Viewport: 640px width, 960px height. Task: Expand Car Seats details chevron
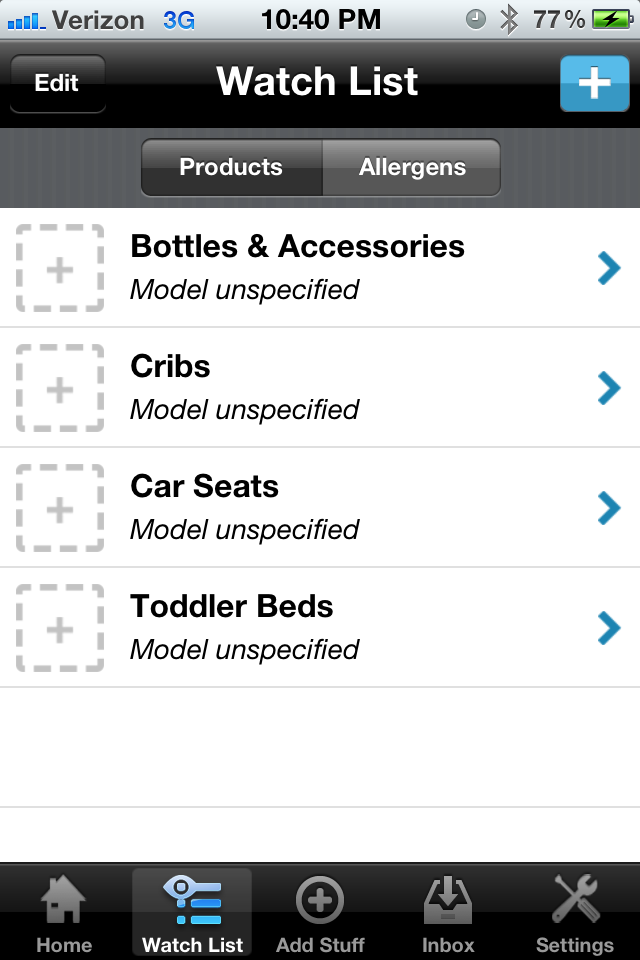pyautogui.click(x=608, y=508)
